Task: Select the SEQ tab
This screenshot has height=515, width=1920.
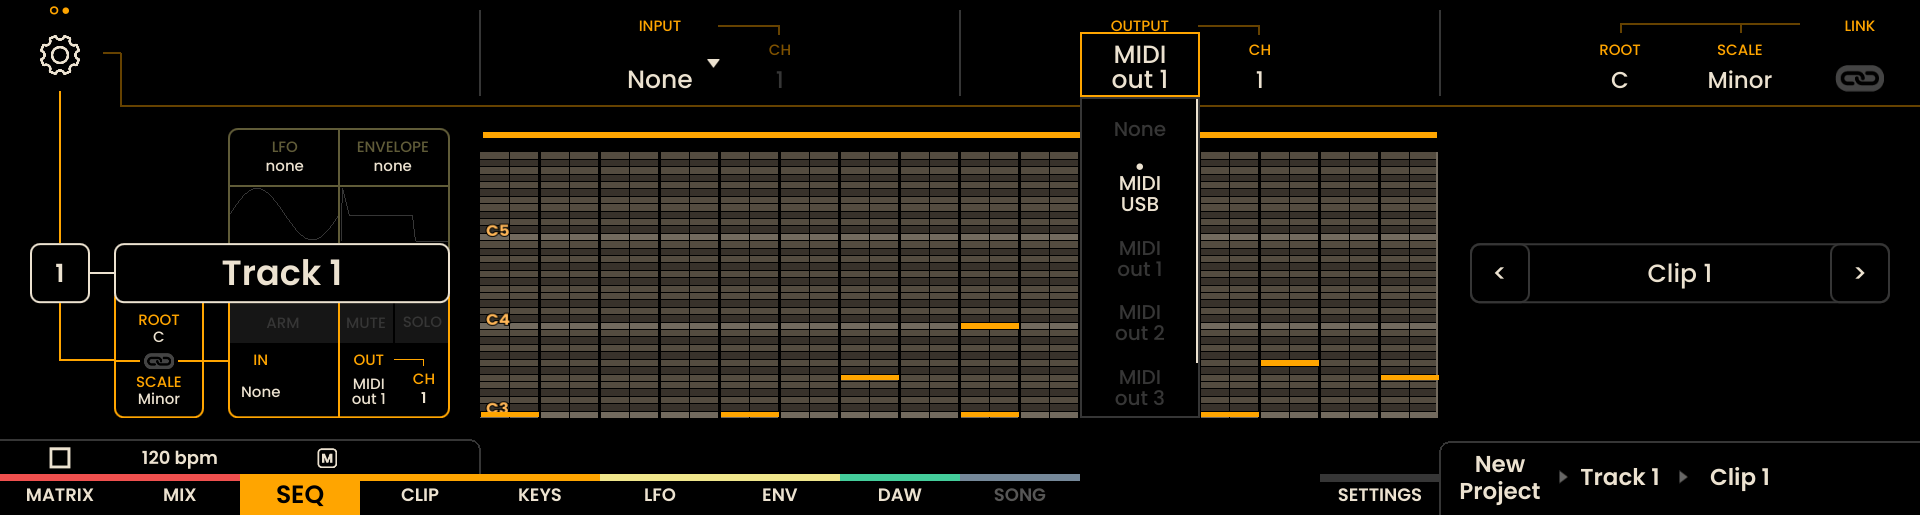Action: point(300,495)
